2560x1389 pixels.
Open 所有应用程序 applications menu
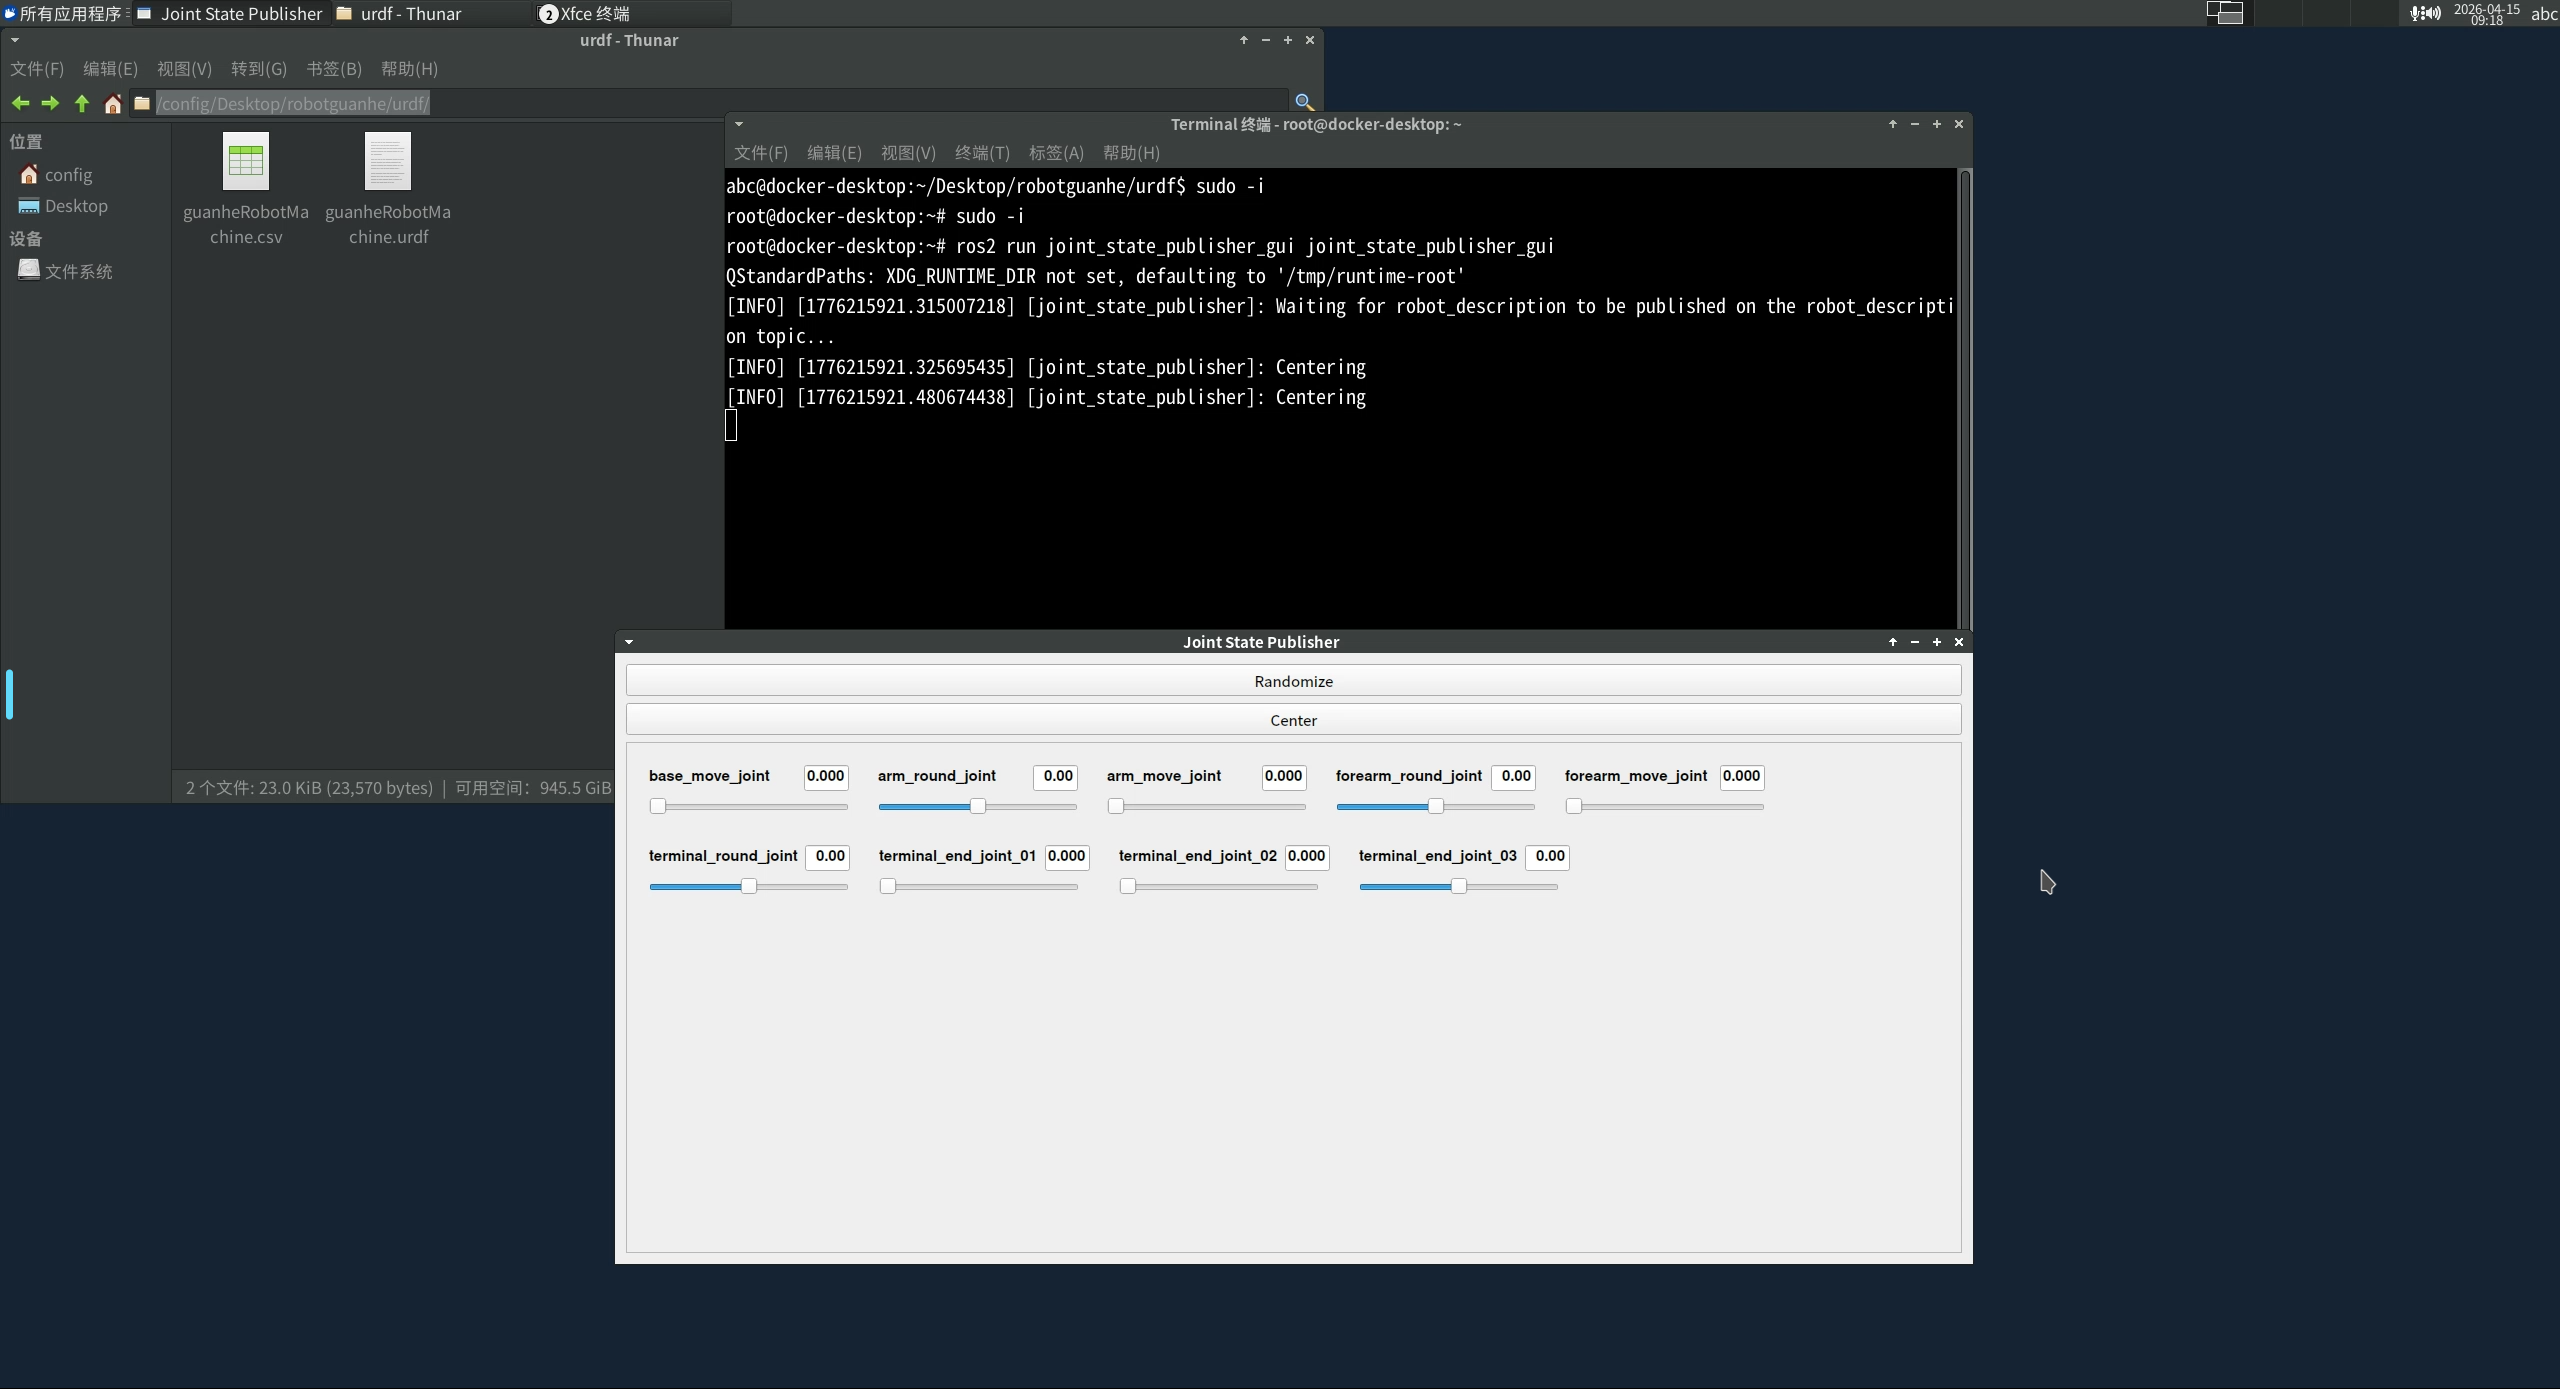63,14
